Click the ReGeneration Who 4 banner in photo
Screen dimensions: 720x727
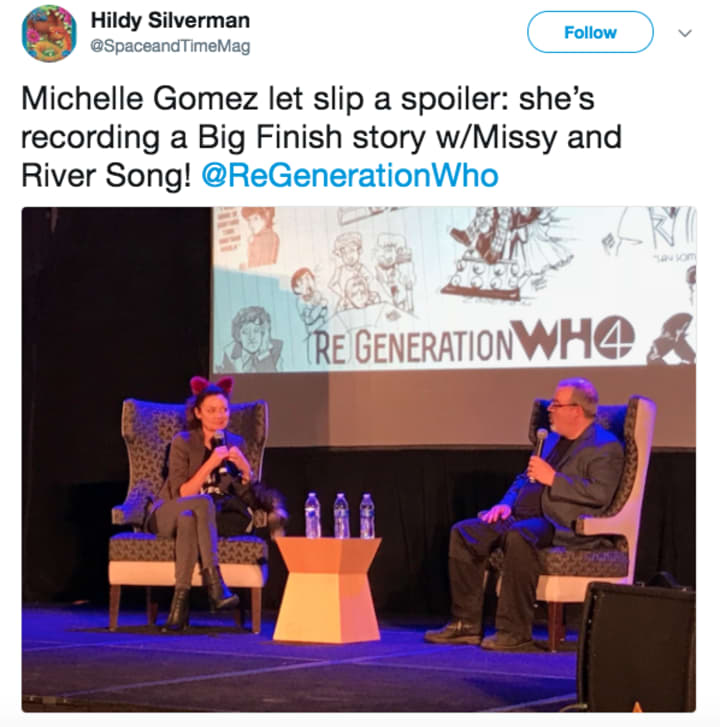pyautogui.click(x=473, y=344)
